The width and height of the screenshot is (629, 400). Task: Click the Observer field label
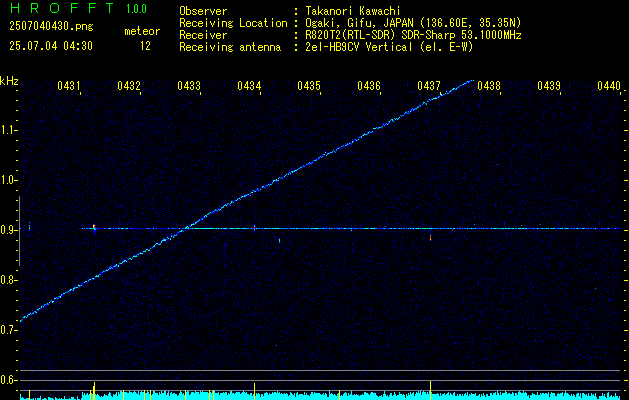[x=203, y=11]
